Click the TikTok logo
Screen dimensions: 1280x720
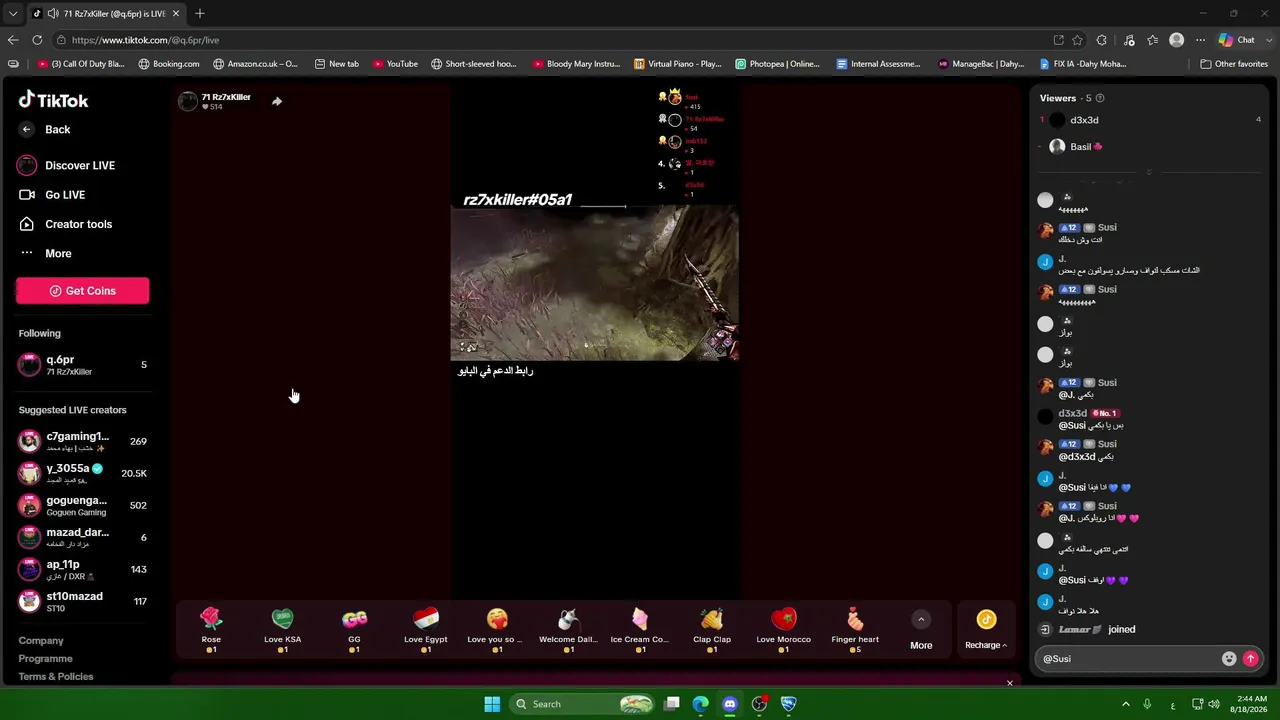54,100
